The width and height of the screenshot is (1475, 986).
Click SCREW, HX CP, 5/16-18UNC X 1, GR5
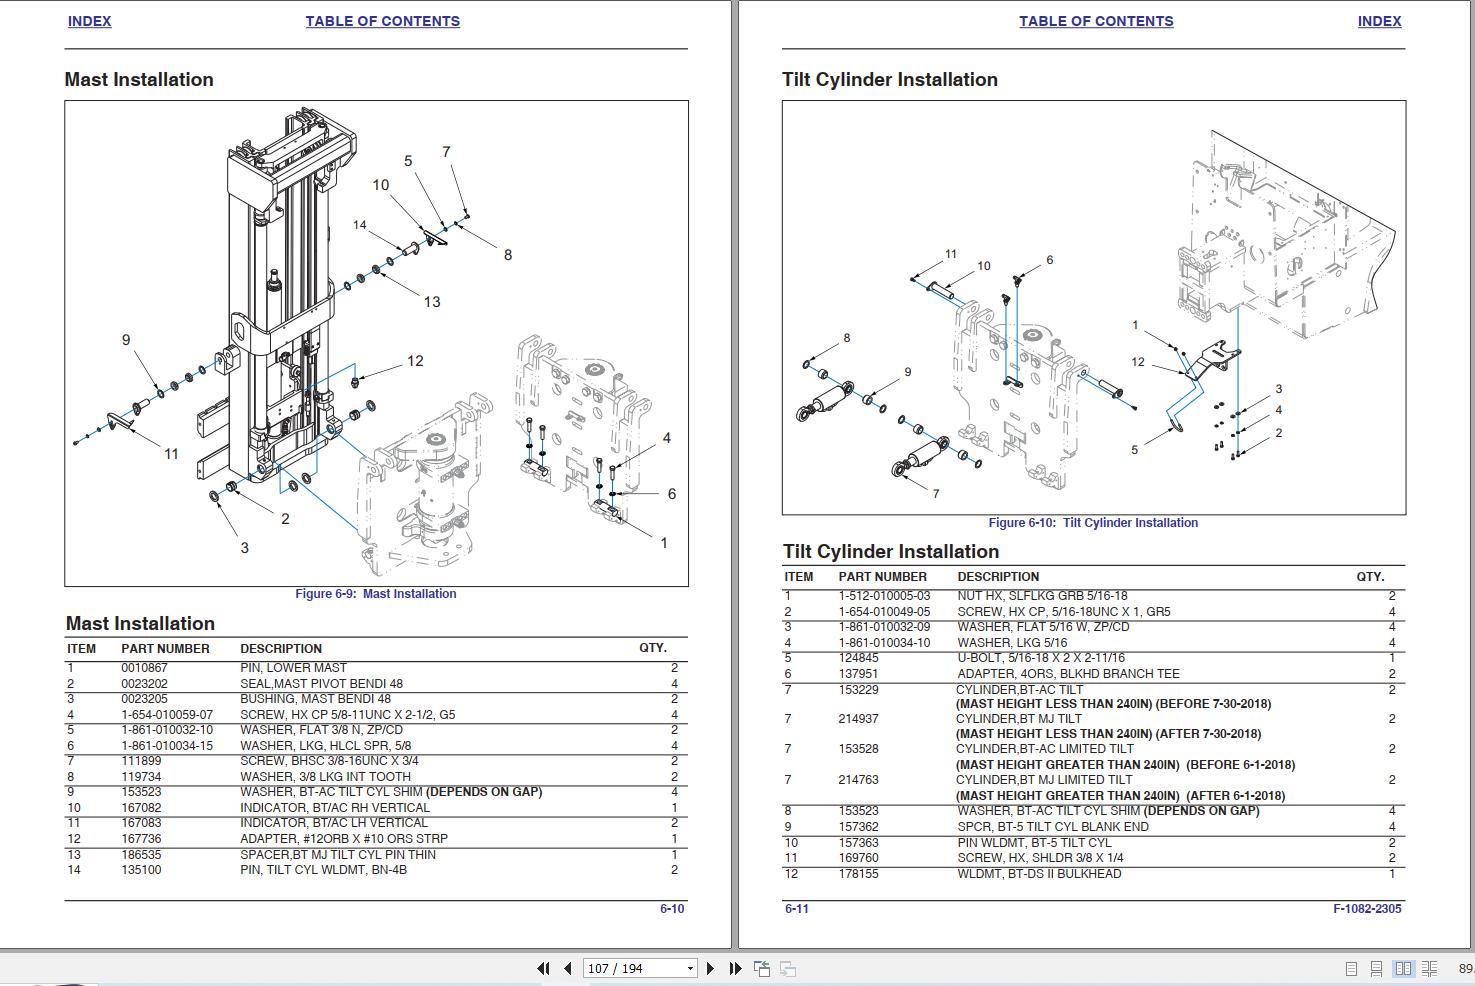coord(1064,612)
